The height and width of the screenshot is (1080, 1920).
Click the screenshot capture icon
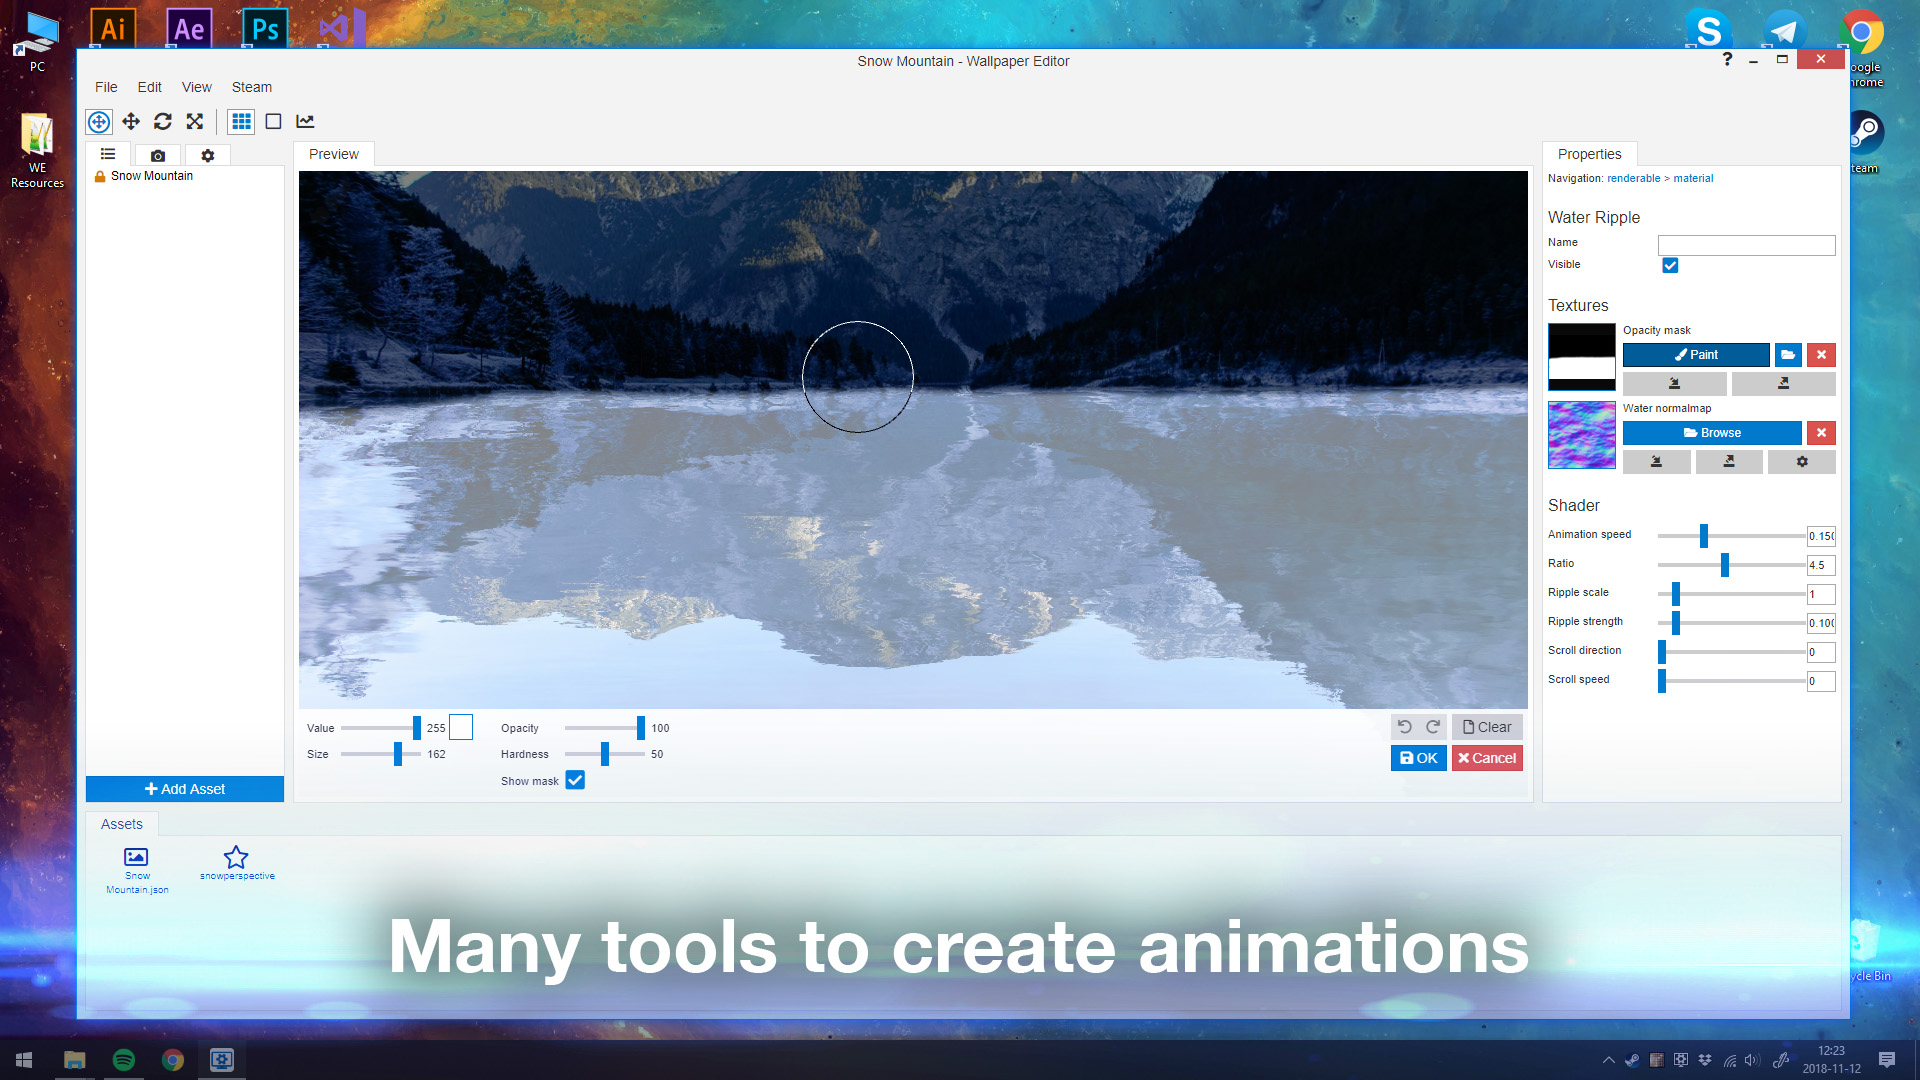[158, 156]
